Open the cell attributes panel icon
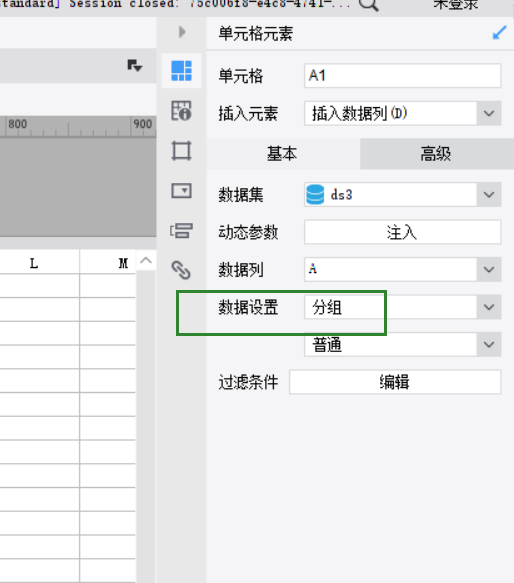The height and width of the screenshot is (583, 514). click(x=181, y=111)
